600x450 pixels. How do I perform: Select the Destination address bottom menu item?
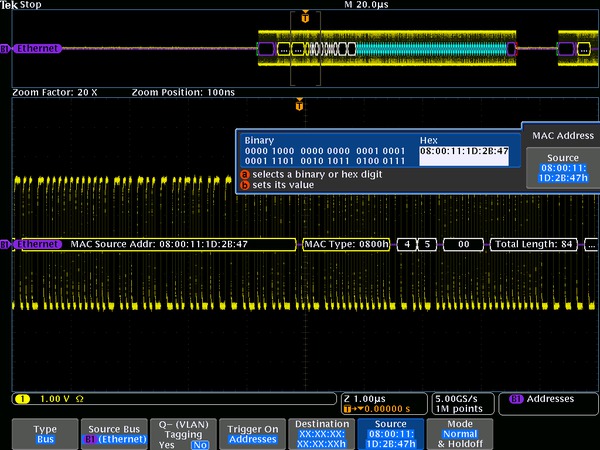click(x=320, y=432)
